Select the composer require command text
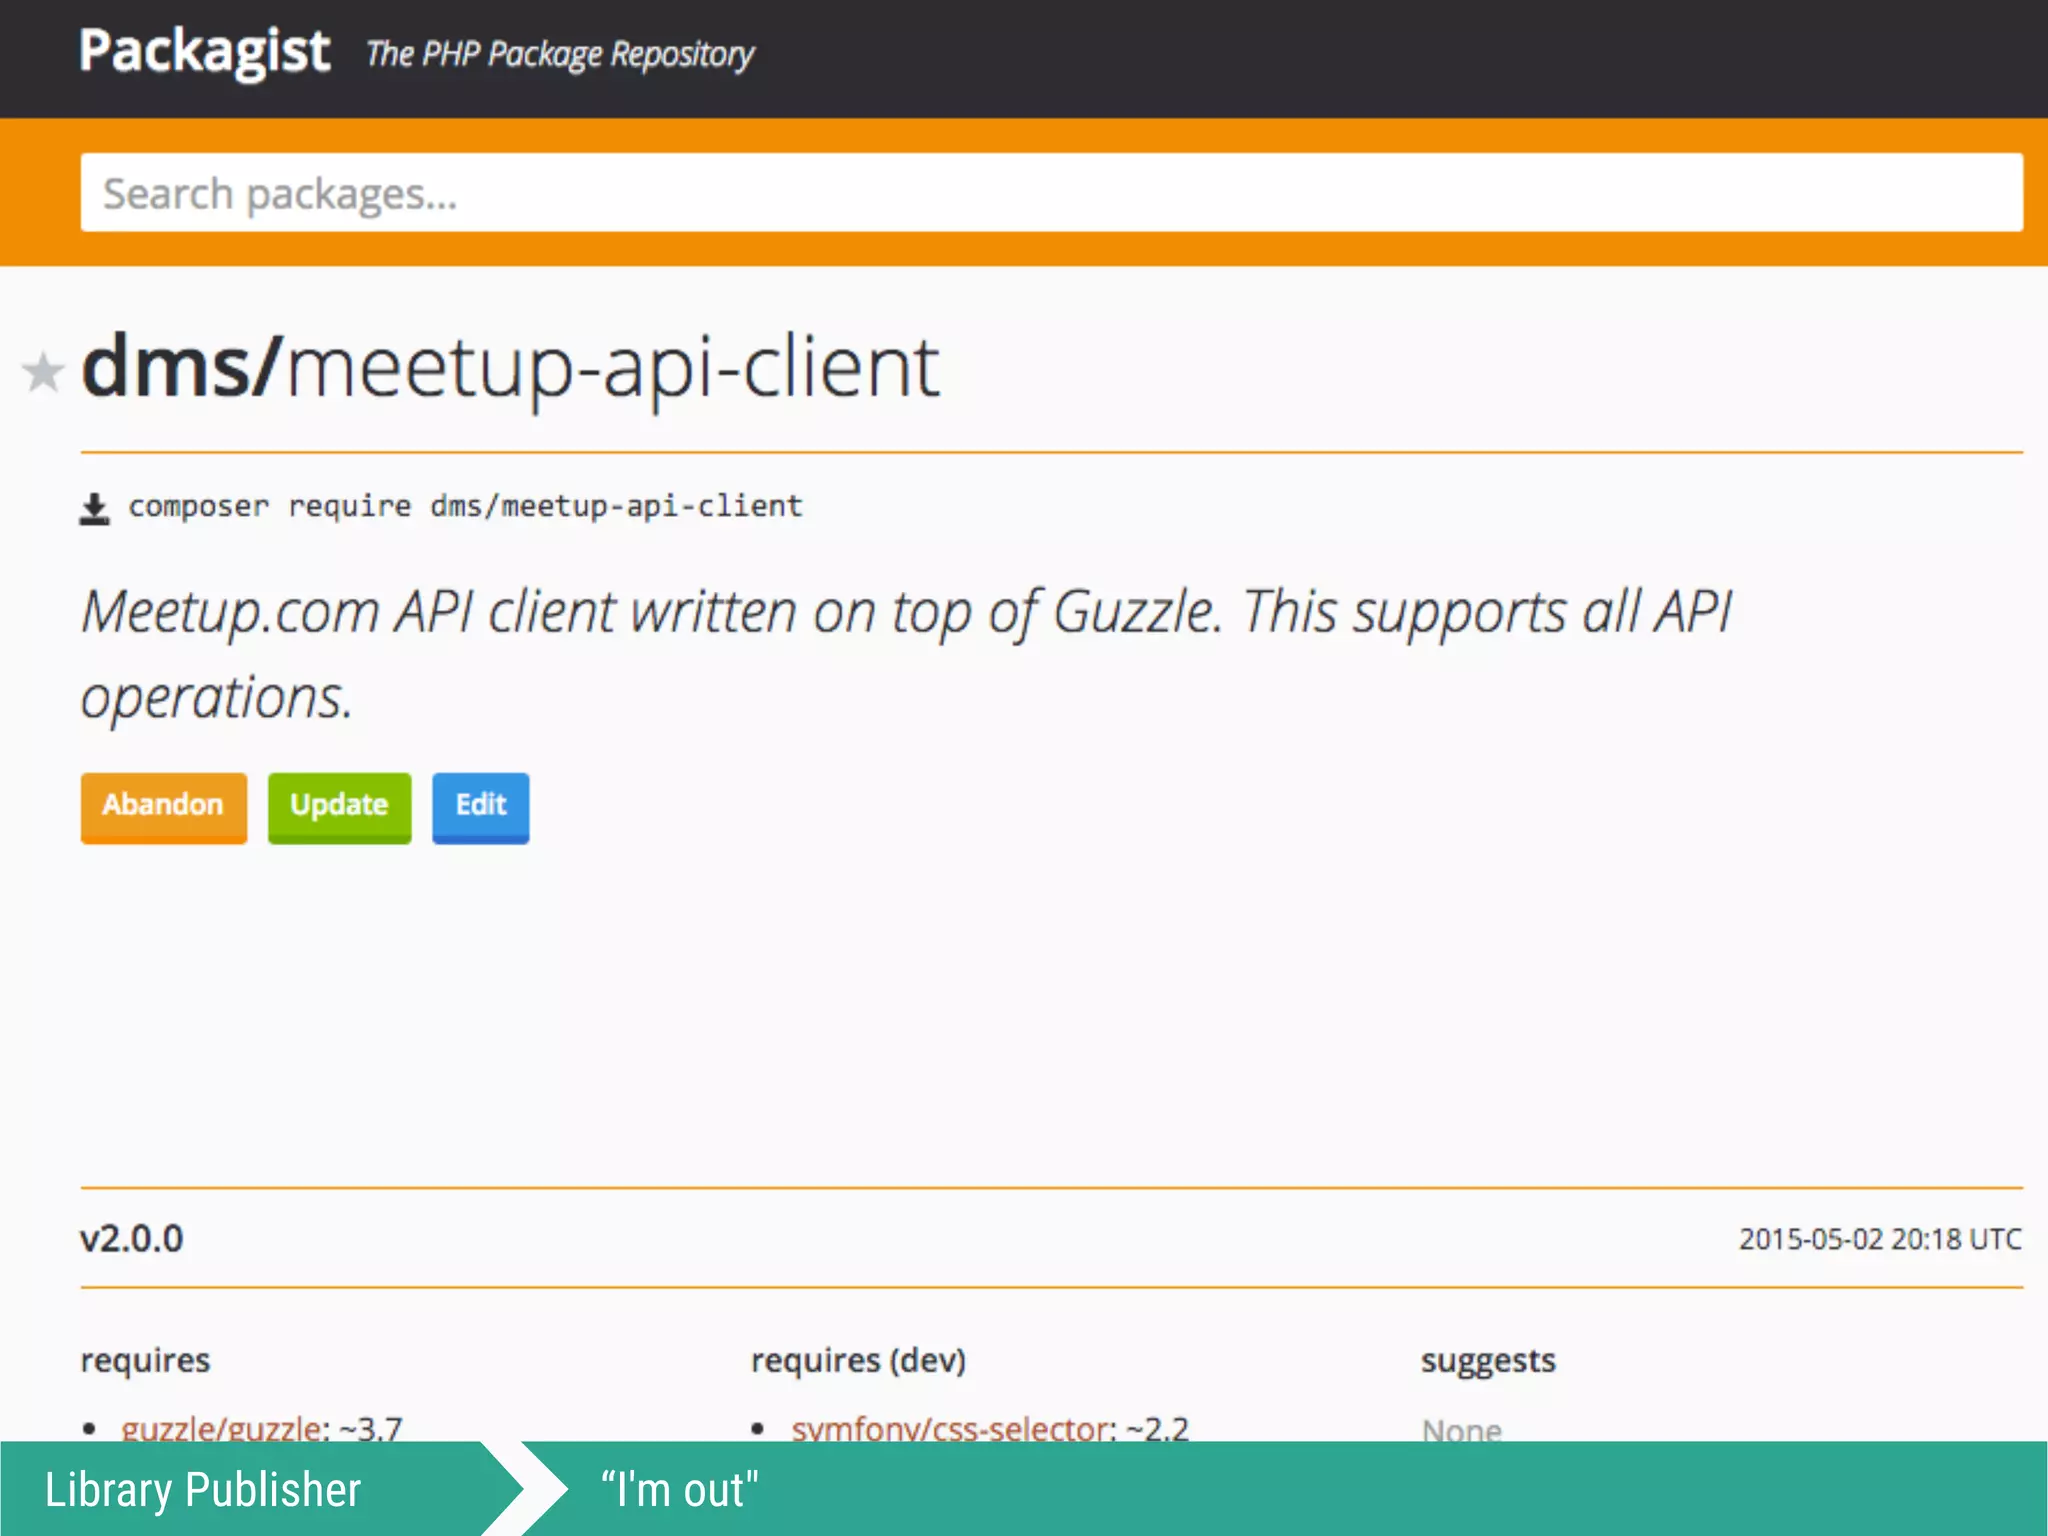This screenshot has width=2048, height=1536. (x=465, y=506)
